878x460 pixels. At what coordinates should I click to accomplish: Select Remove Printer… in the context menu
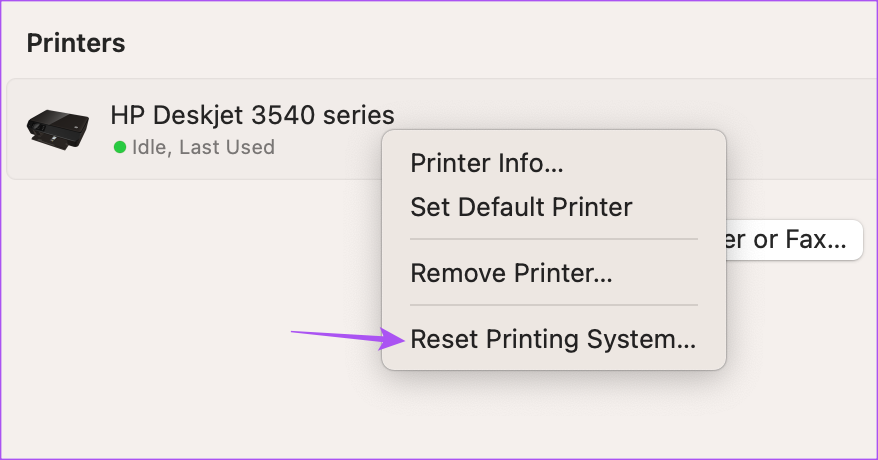[x=511, y=273]
